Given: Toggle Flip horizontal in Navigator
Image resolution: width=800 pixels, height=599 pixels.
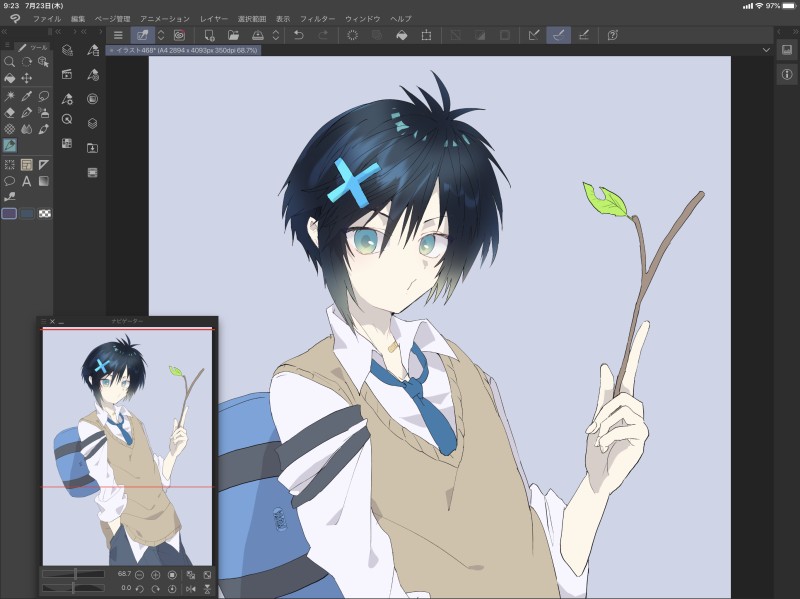Looking at the screenshot, I should (191, 589).
